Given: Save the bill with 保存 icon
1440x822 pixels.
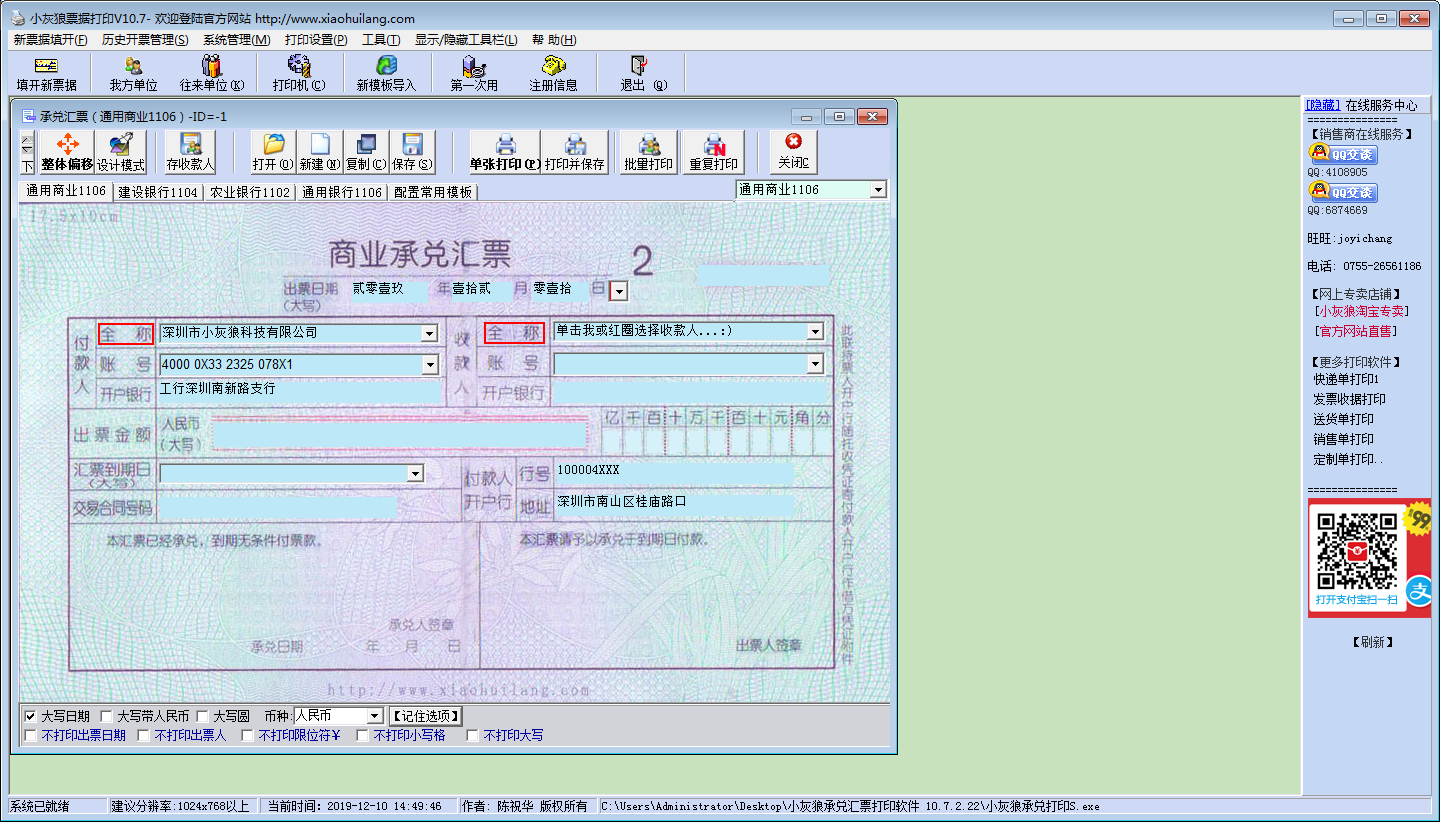Looking at the screenshot, I should (x=411, y=152).
